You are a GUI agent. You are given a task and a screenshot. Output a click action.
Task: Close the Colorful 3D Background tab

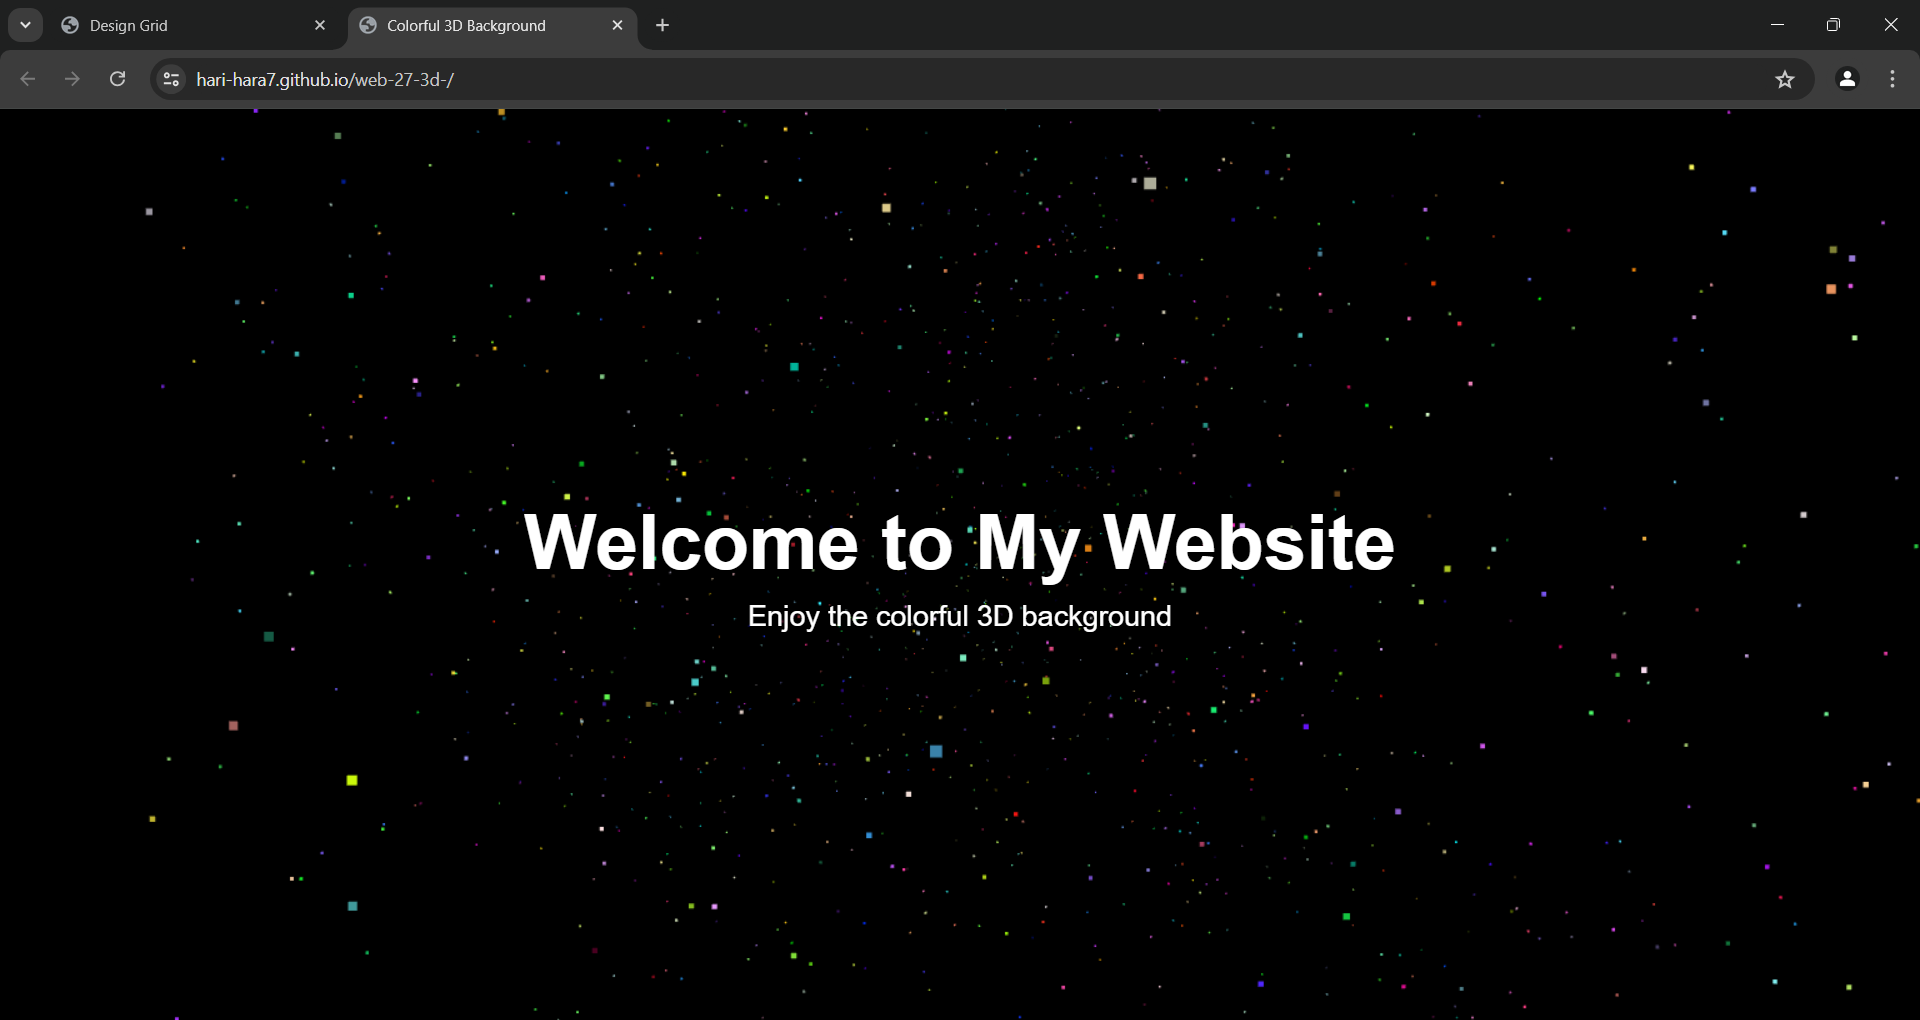coord(617,26)
